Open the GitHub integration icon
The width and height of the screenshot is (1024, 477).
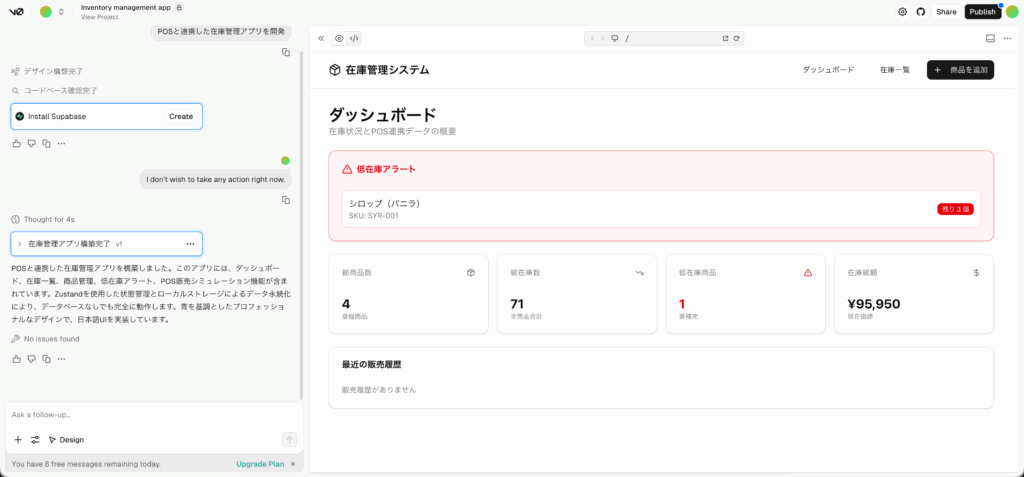pyautogui.click(x=921, y=12)
